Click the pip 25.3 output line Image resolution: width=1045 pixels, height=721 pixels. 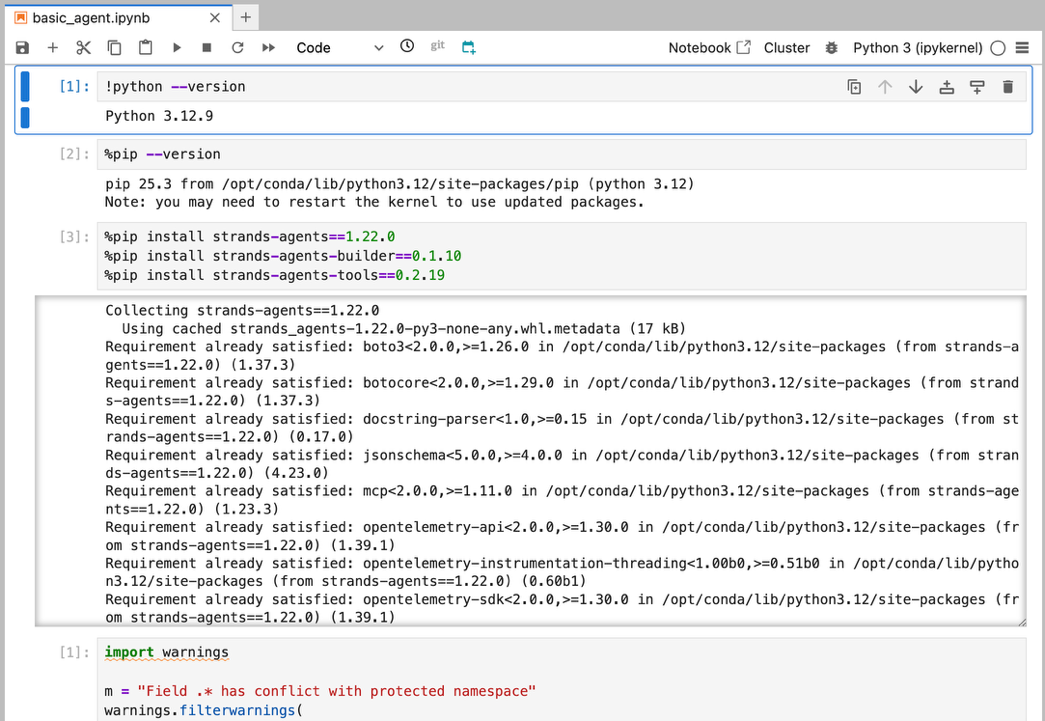399,184
